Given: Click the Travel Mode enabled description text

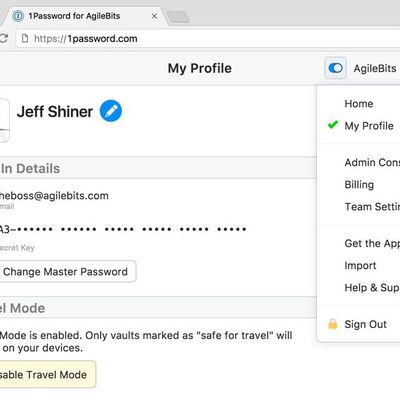Looking at the screenshot, I should click(146, 341).
